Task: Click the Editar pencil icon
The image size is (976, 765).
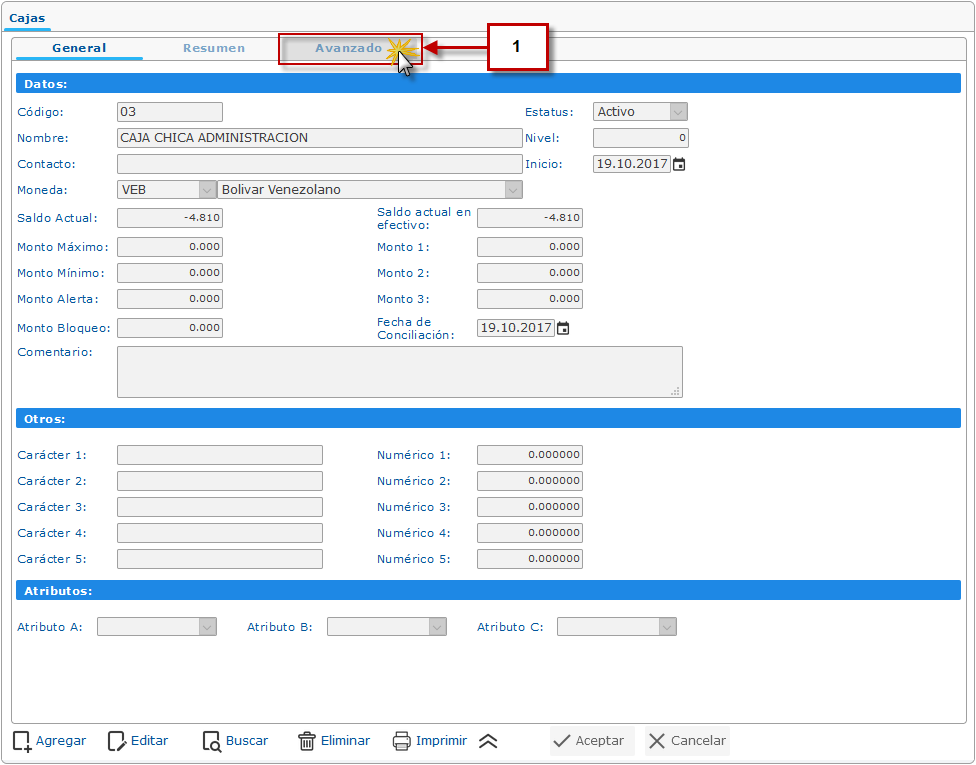Action: pyautogui.click(x=117, y=741)
